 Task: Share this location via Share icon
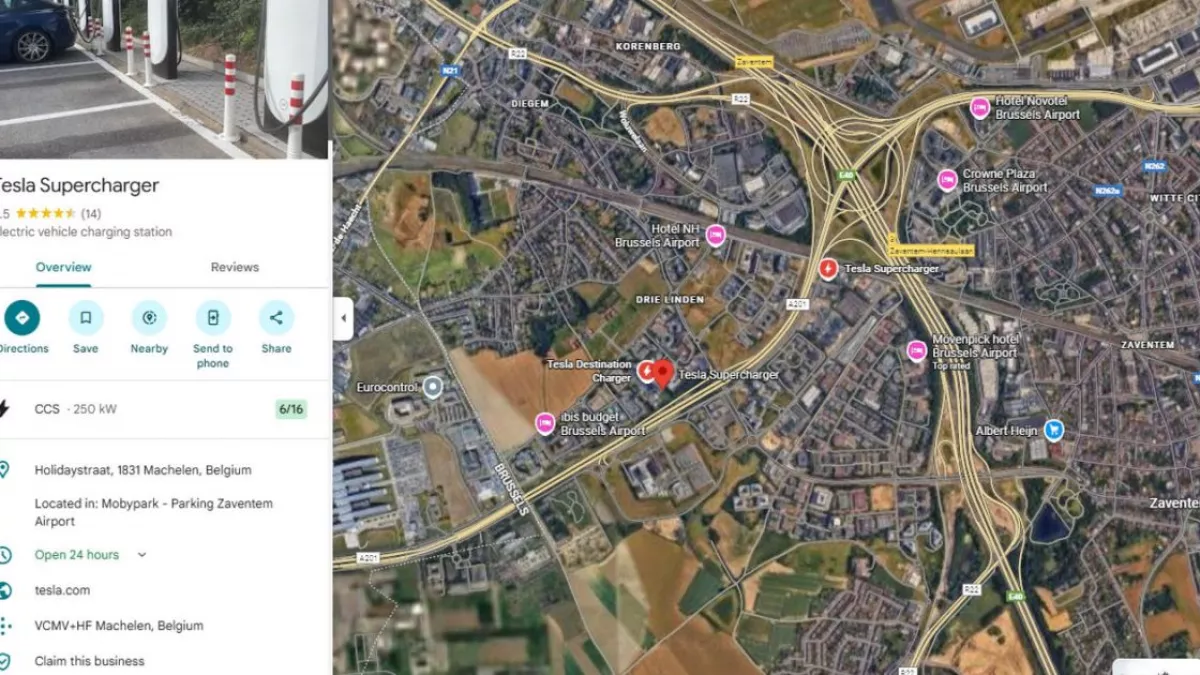click(276, 318)
